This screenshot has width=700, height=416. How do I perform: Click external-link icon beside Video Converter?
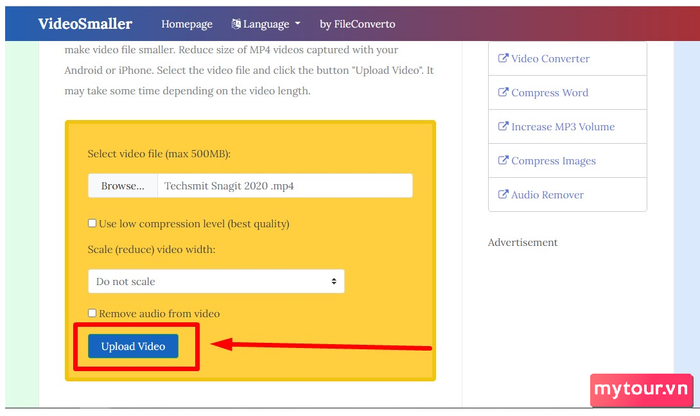(x=503, y=58)
